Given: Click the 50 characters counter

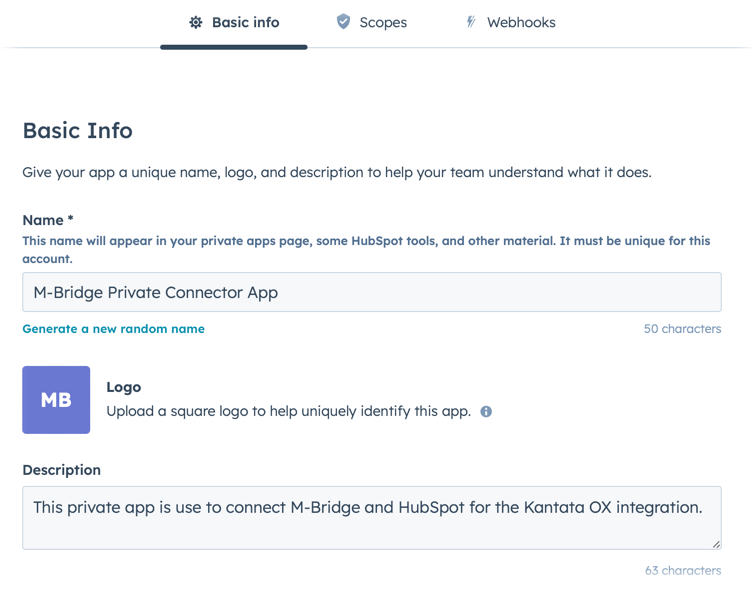Looking at the screenshot, I should (682, 329).
